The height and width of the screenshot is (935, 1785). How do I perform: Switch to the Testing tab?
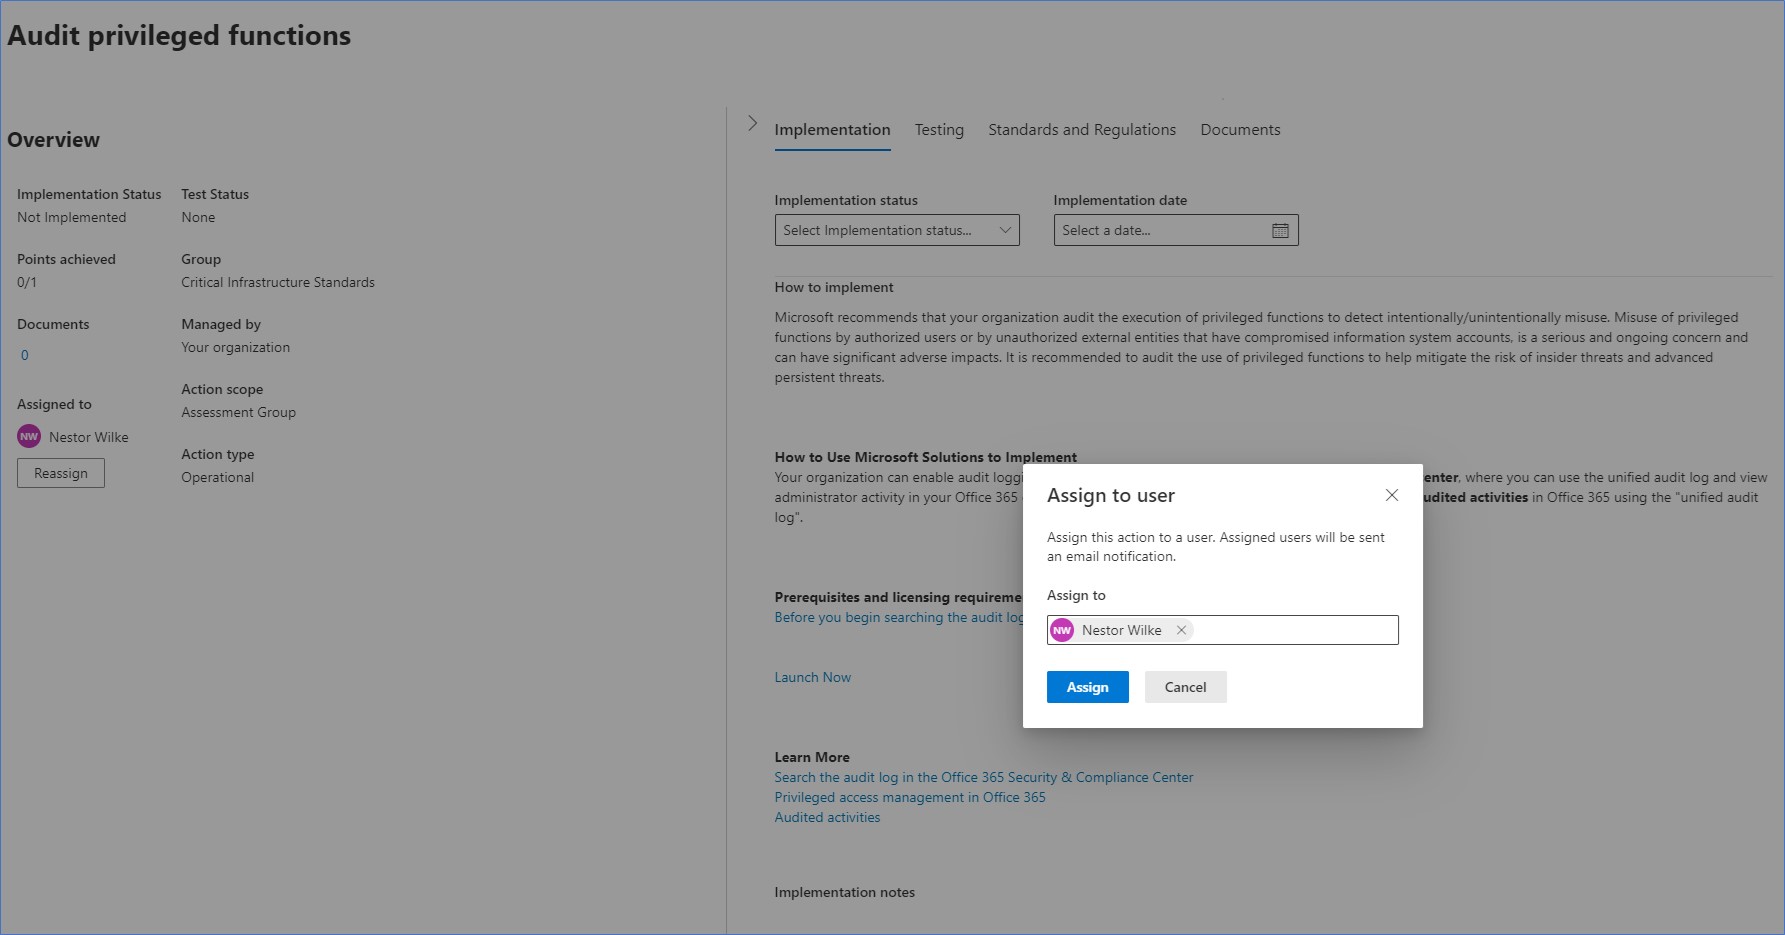(x=938, y=129)
